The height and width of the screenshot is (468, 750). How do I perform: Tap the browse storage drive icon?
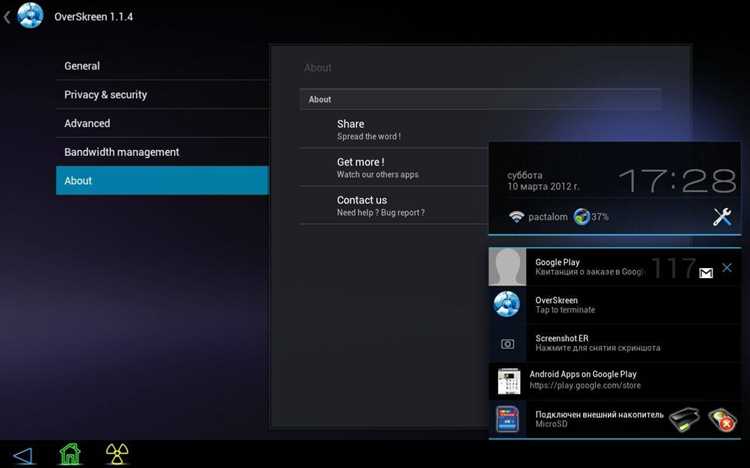coord(684,420)
